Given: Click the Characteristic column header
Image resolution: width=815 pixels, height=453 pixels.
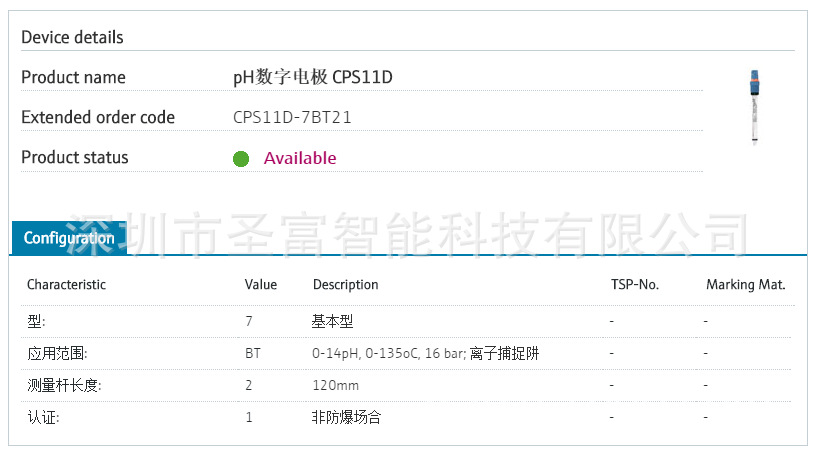Looking at the screenshot, I should 66,285.
